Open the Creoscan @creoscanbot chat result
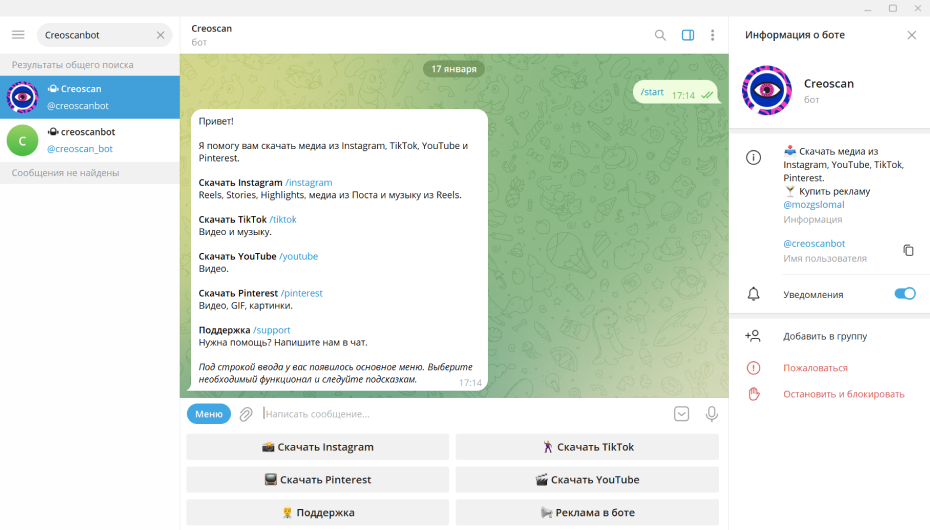Screen dimensions: 930x530 [90, 97]
